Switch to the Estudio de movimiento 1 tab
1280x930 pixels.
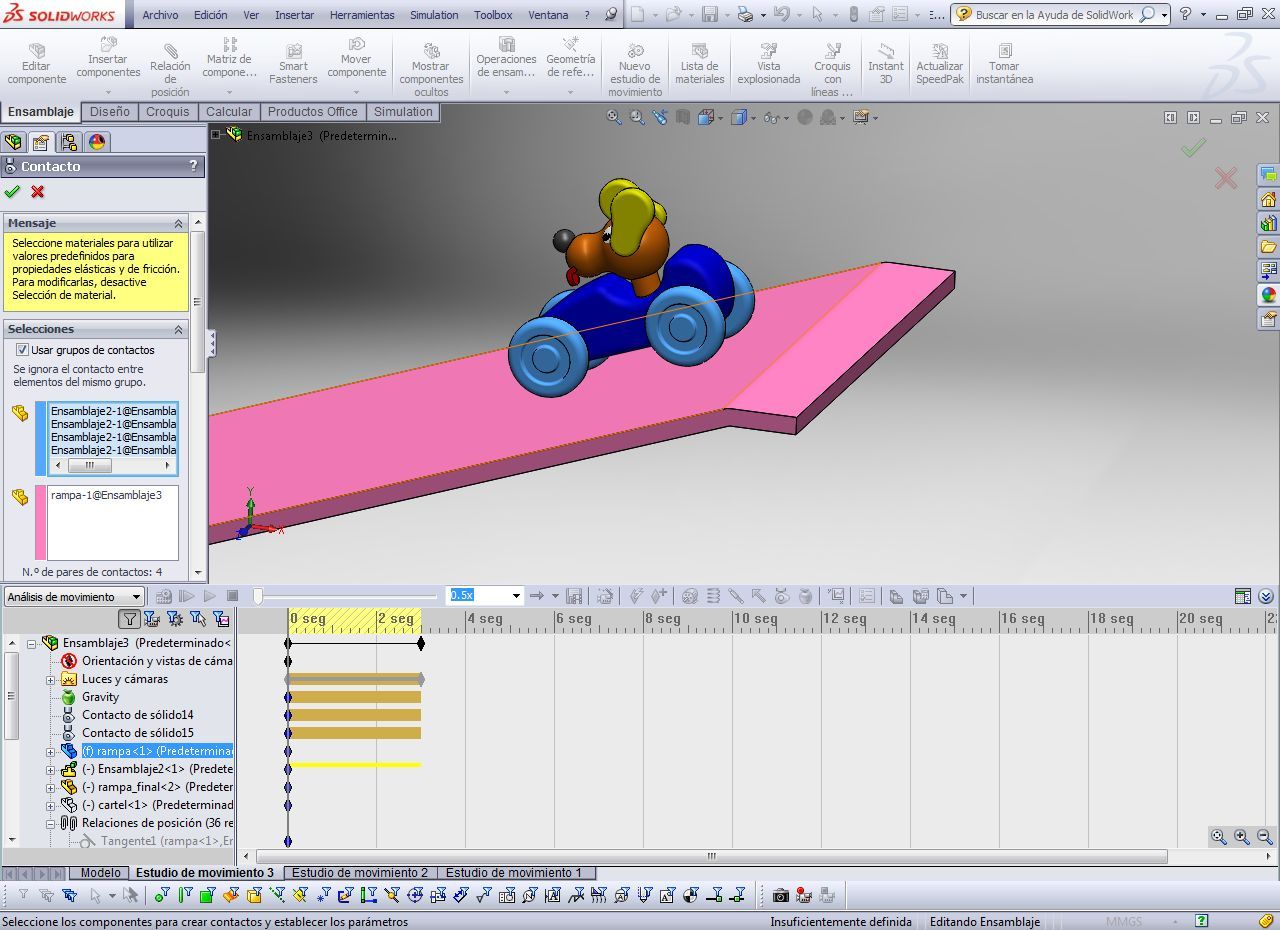(514, 873)
